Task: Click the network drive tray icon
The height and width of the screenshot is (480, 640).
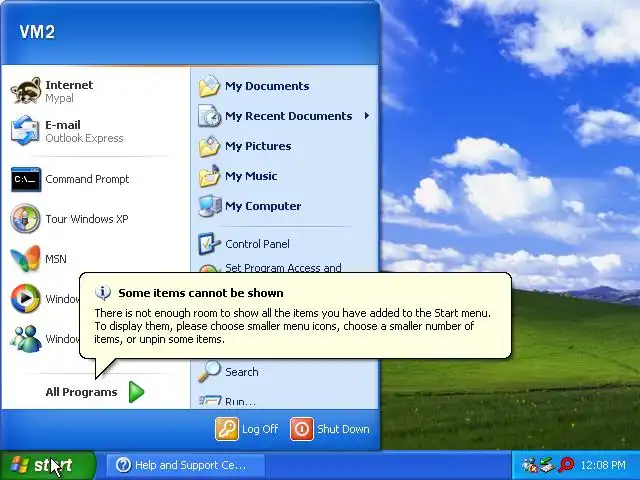Action: [x=547, y=465]
